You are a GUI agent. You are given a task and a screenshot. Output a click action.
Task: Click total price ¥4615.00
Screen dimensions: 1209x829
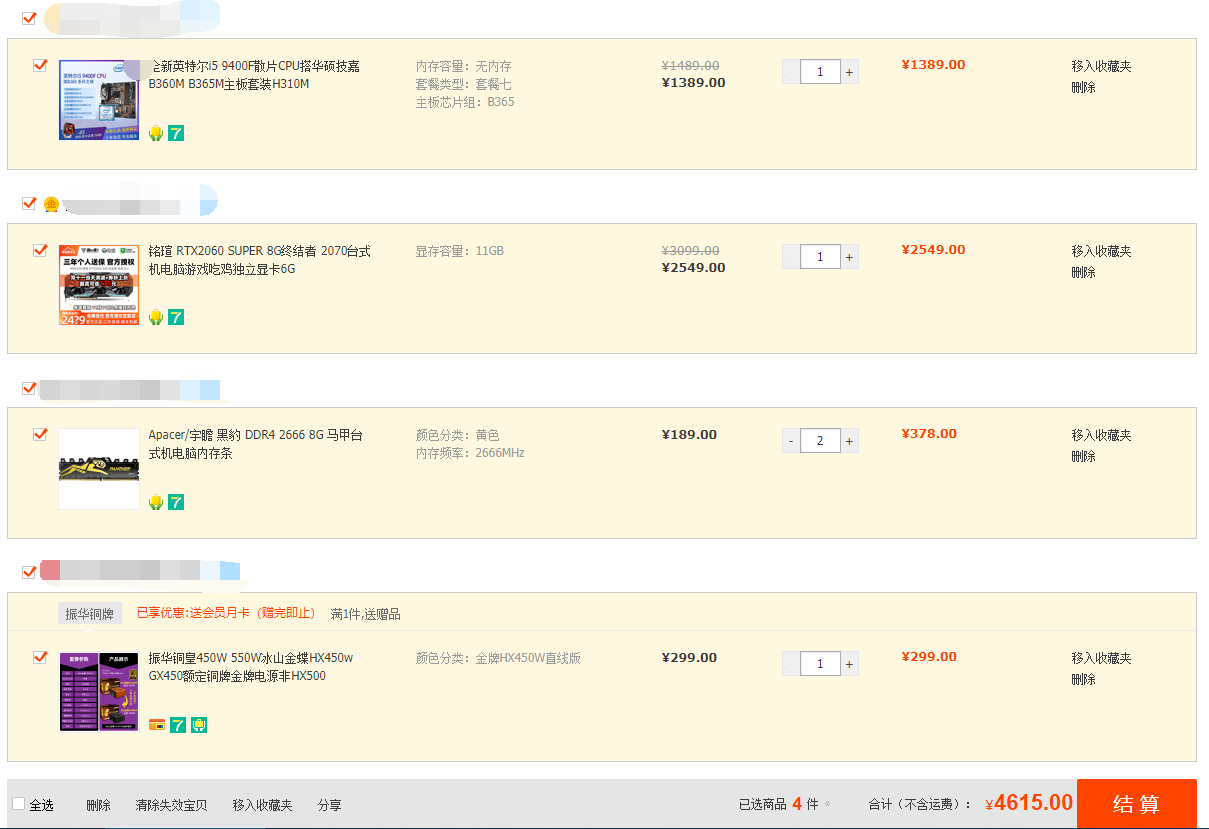click(1029, 803)
